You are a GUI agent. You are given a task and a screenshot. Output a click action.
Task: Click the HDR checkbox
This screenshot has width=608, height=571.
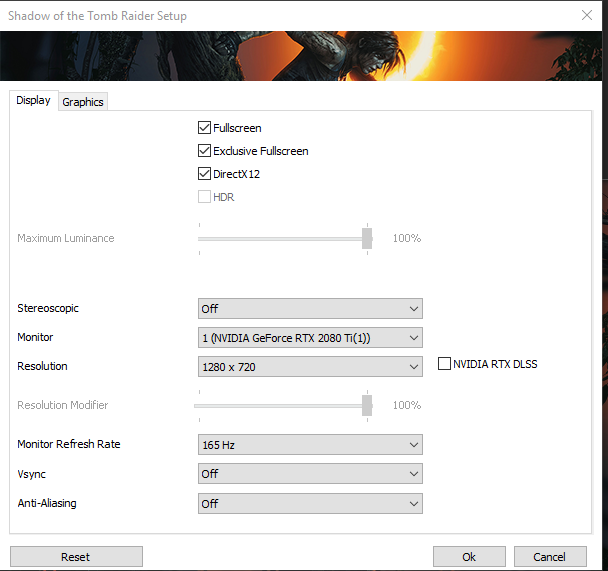tap(204, 197)
